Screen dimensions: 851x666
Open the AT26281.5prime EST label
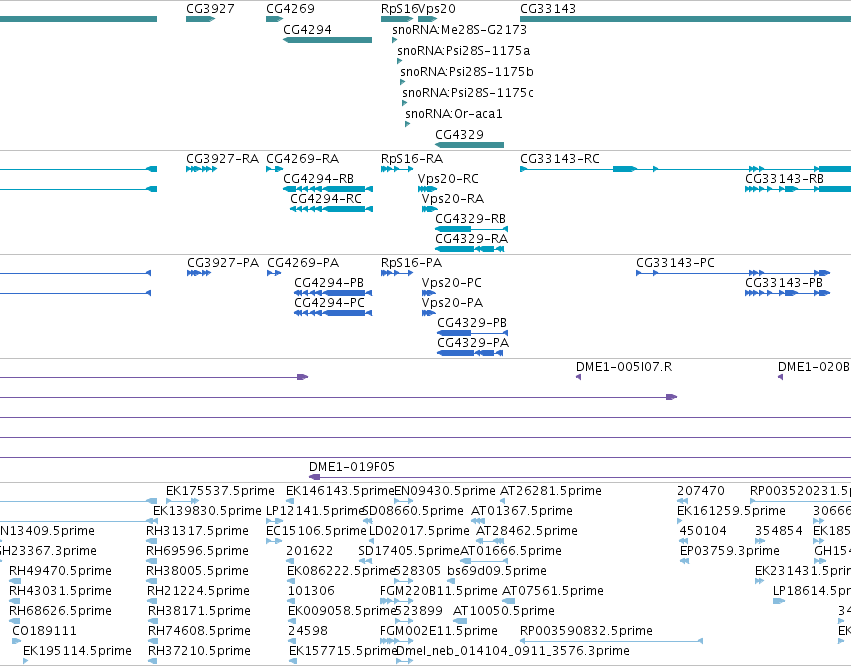tap(550, 491)
